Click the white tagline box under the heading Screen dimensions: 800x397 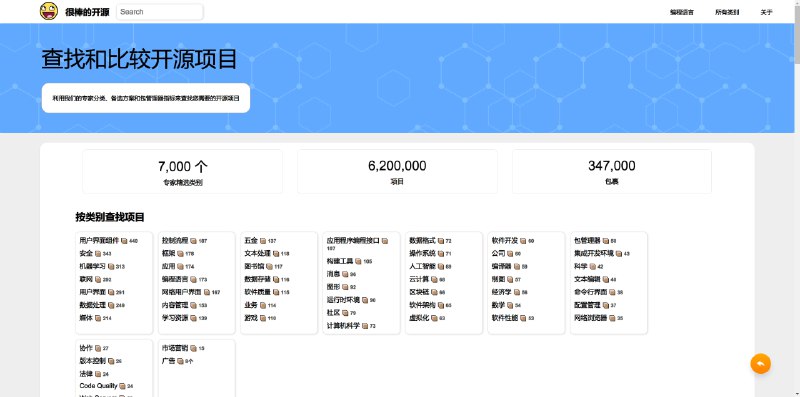(x=146, y=98)
